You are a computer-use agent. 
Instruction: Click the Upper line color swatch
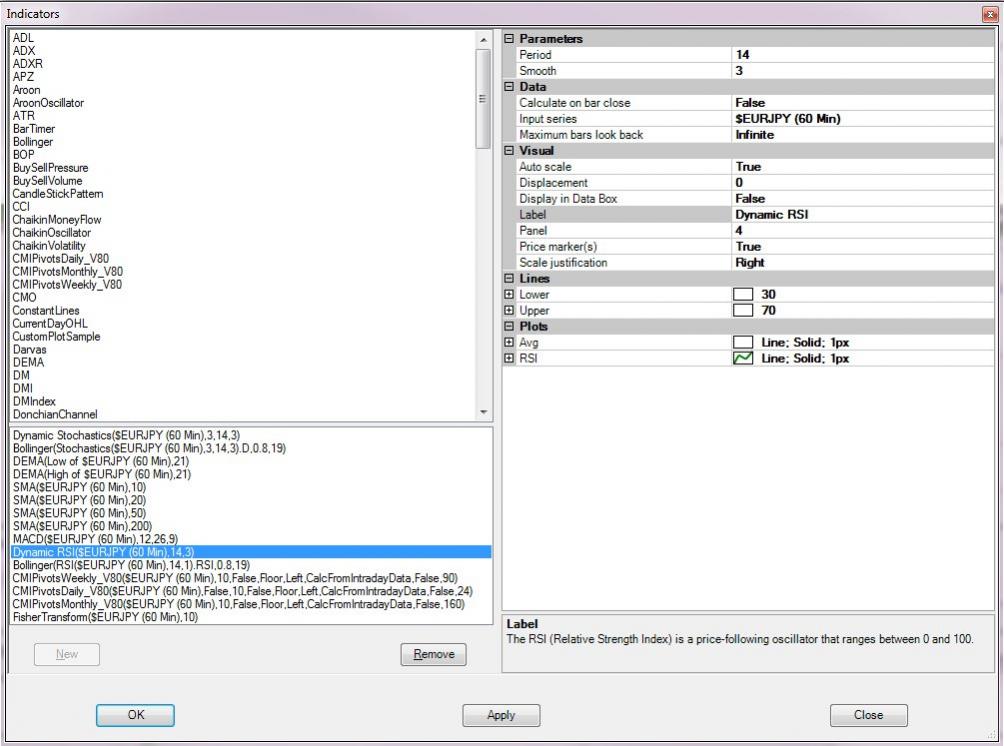(743, 311)
